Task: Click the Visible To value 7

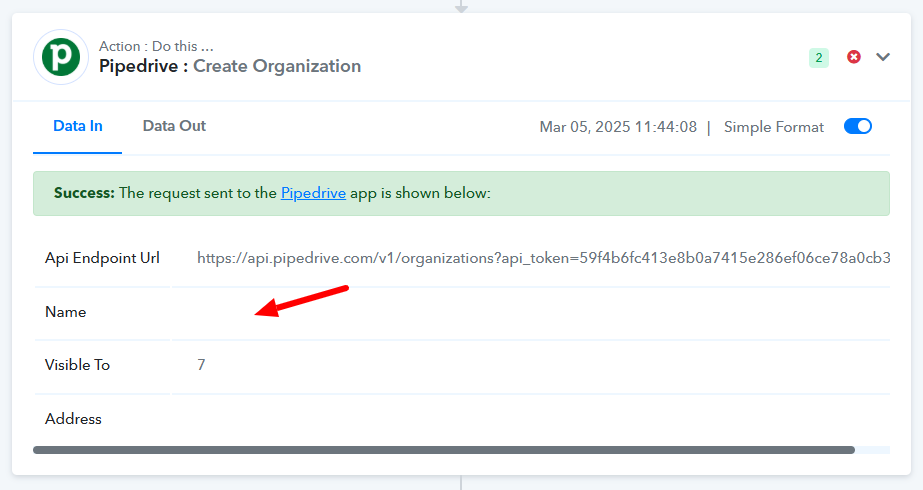Action: (201, 365)
